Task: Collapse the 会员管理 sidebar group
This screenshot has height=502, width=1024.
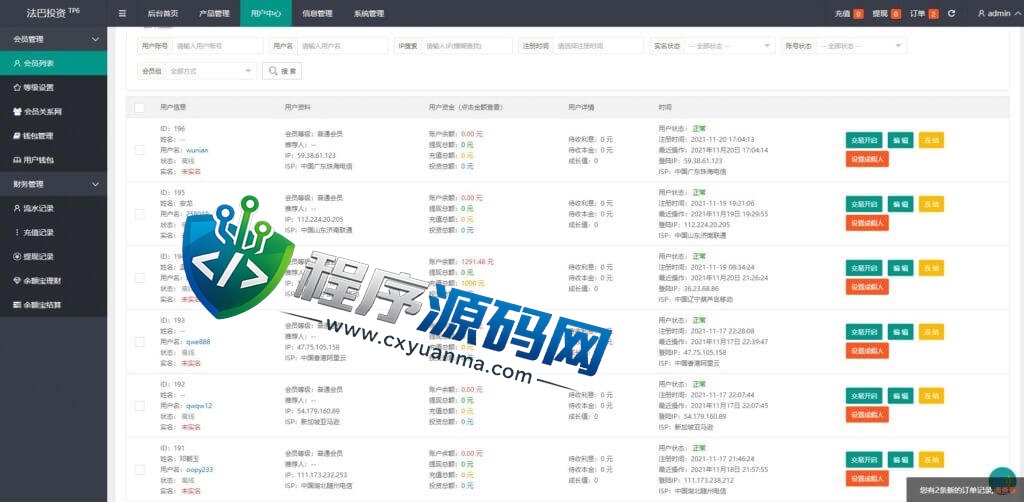Action: click(x=54, y=39)
